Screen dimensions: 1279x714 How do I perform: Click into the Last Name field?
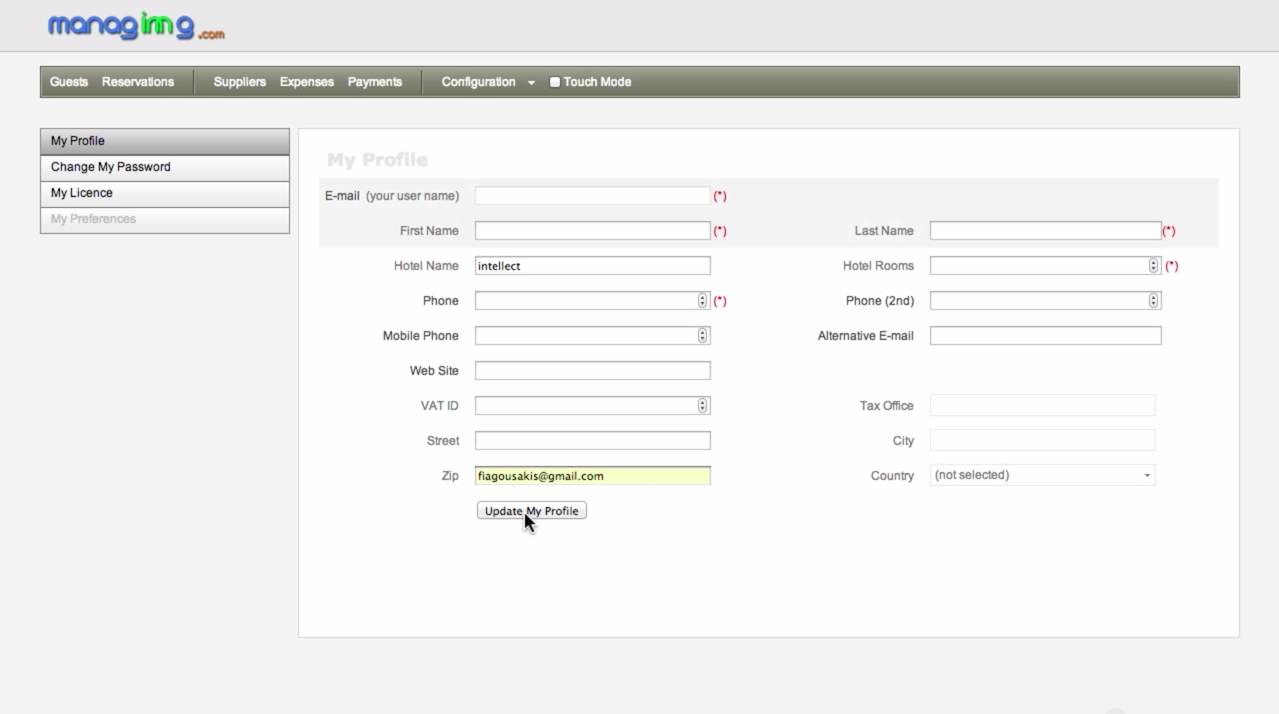tap(1045, 231)
